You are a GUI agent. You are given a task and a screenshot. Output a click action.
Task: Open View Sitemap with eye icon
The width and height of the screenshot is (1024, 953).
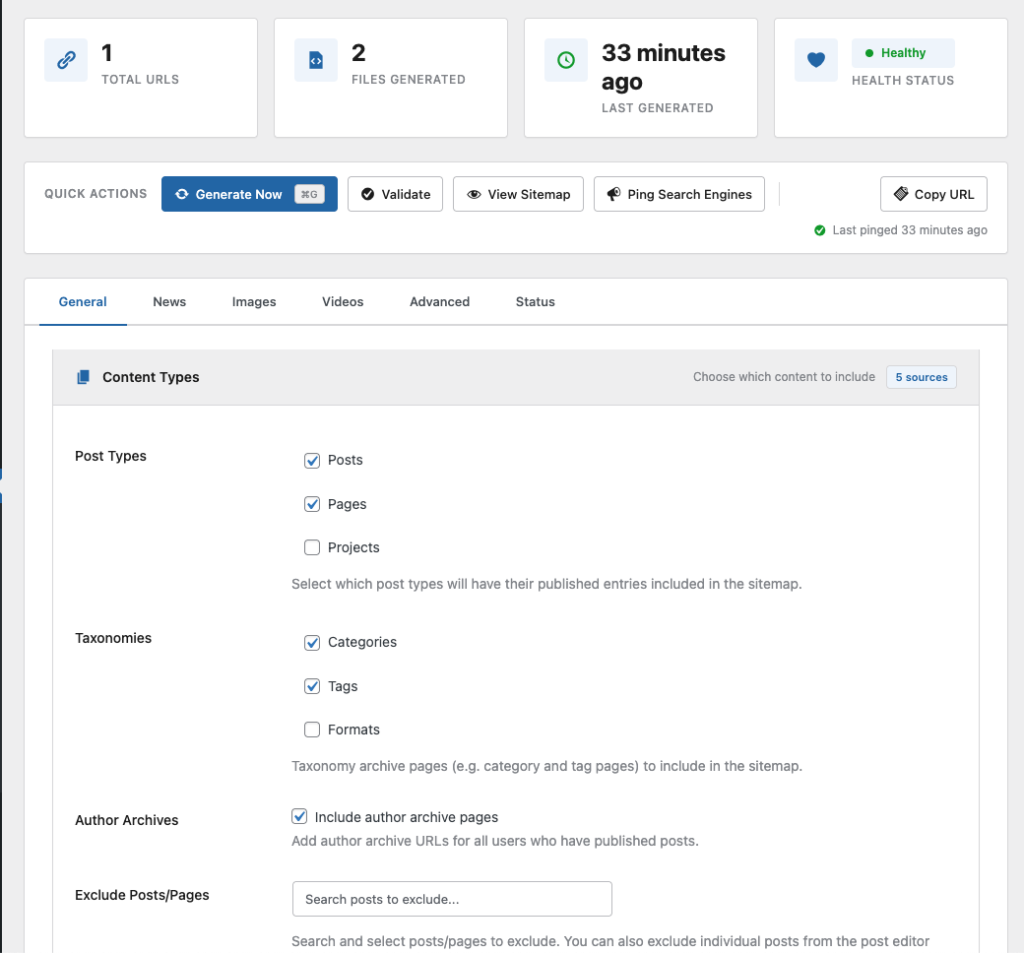(x=518, y=194)
